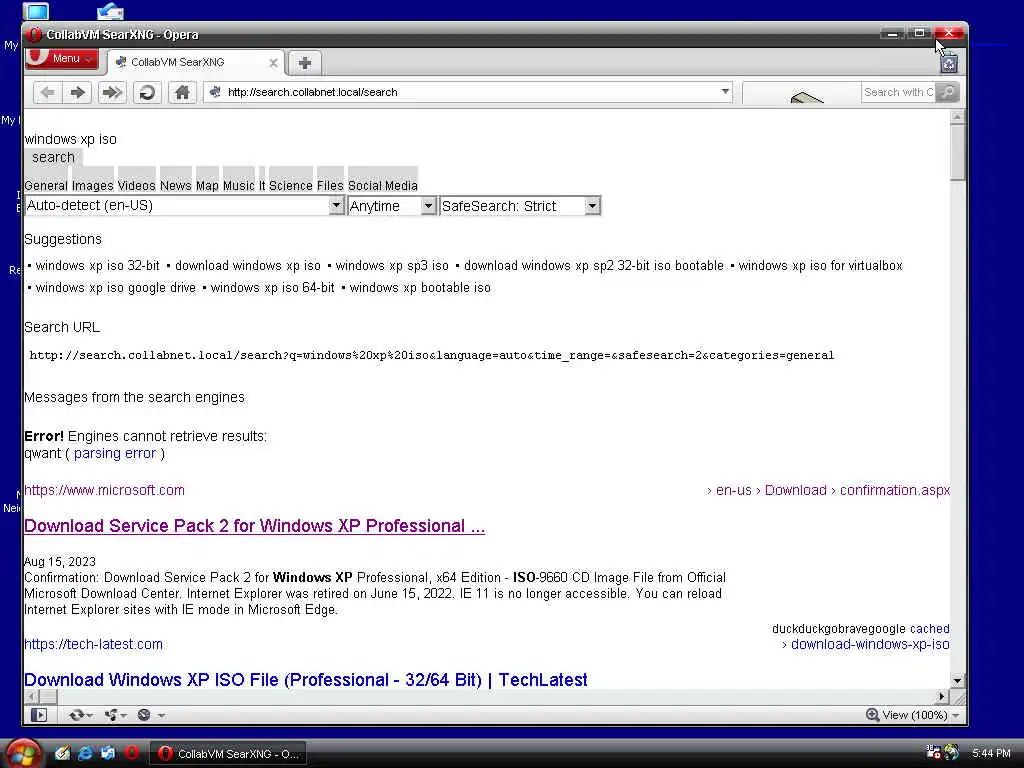Click the search button under the query
The width and height of the screenshot is (1024, 768).
[54, 157]
